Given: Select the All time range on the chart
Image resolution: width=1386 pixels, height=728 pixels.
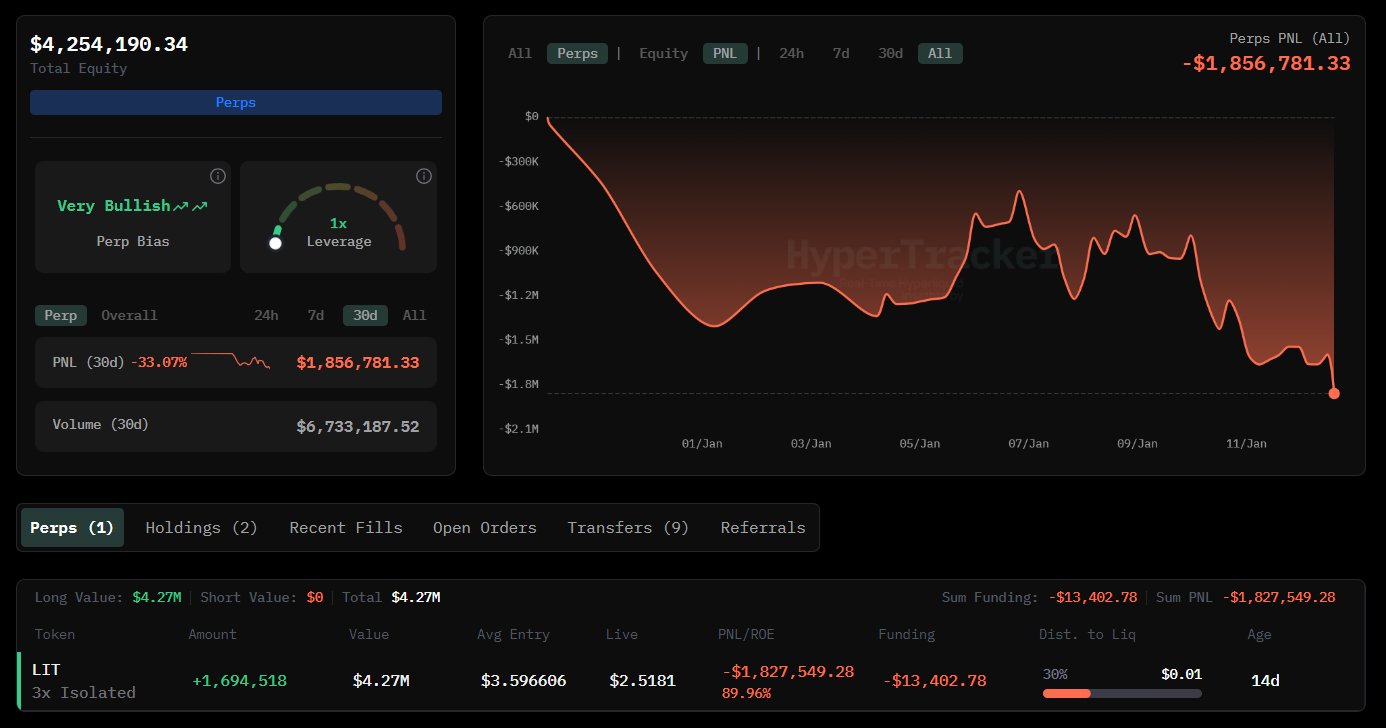Looking at the screenshot, I should click(939, 53).
